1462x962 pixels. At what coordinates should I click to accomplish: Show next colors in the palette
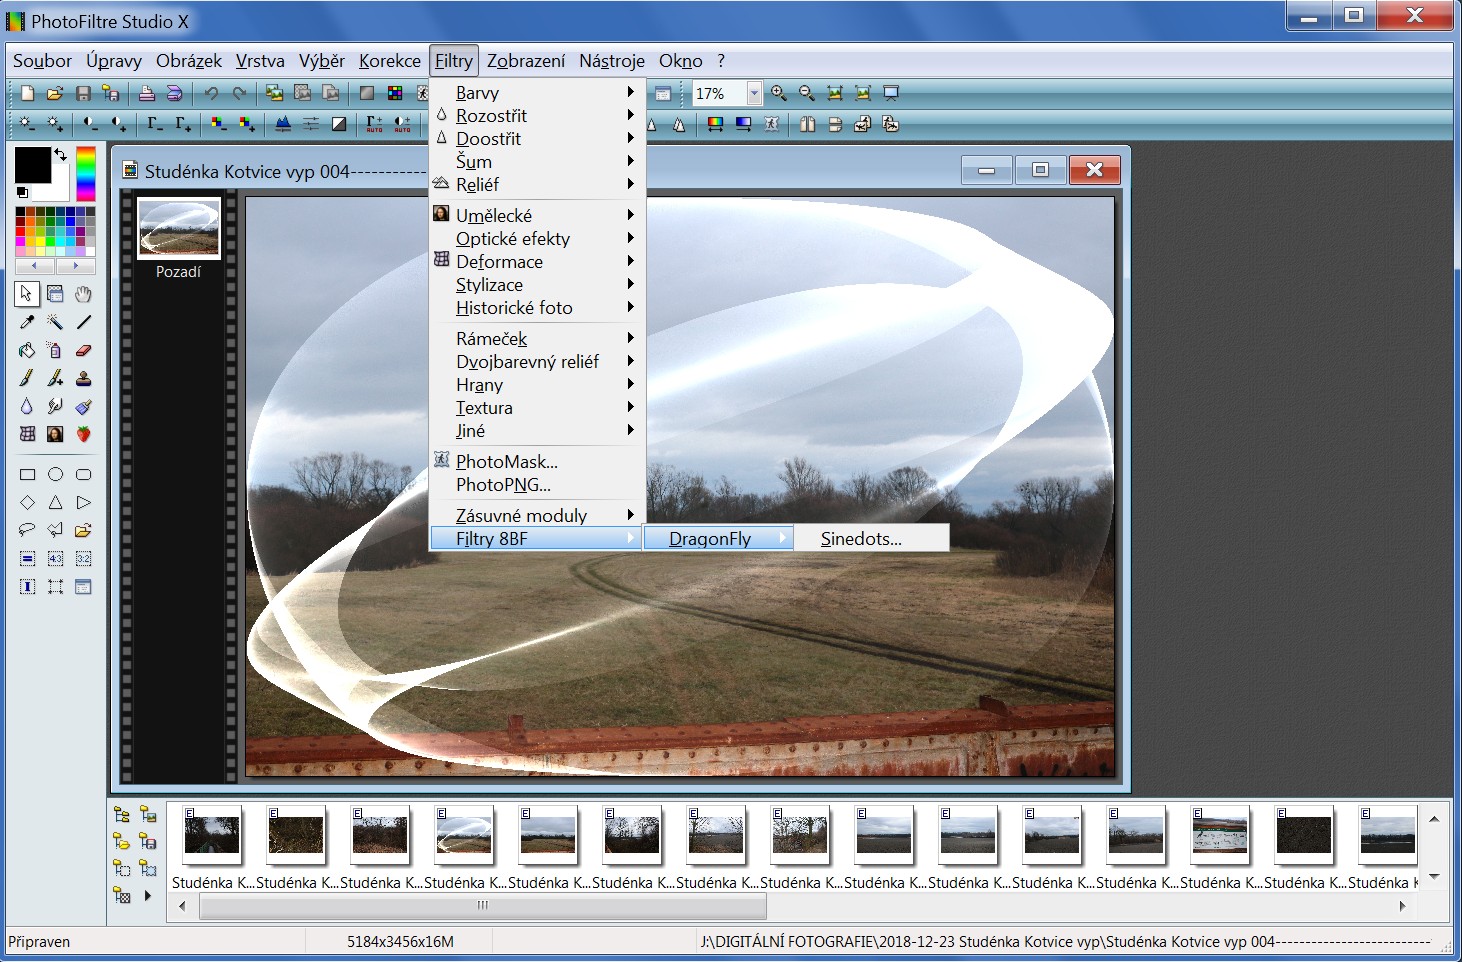coord(76,266)
